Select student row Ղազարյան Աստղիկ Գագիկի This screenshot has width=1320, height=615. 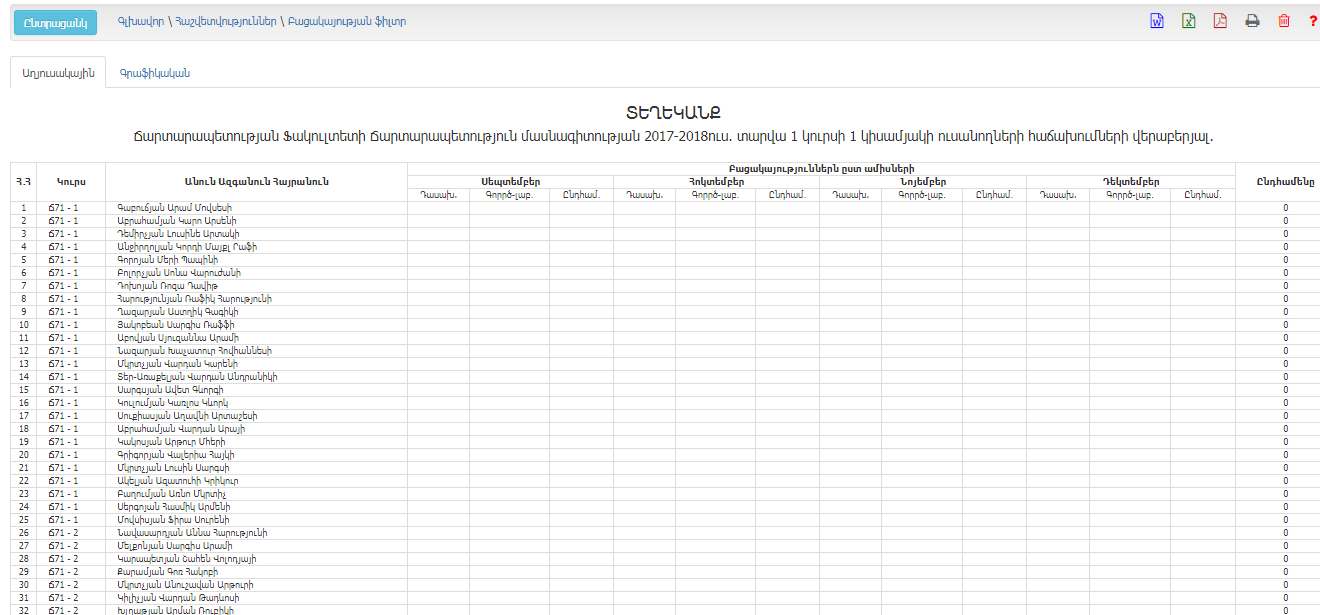click(177, 312)
